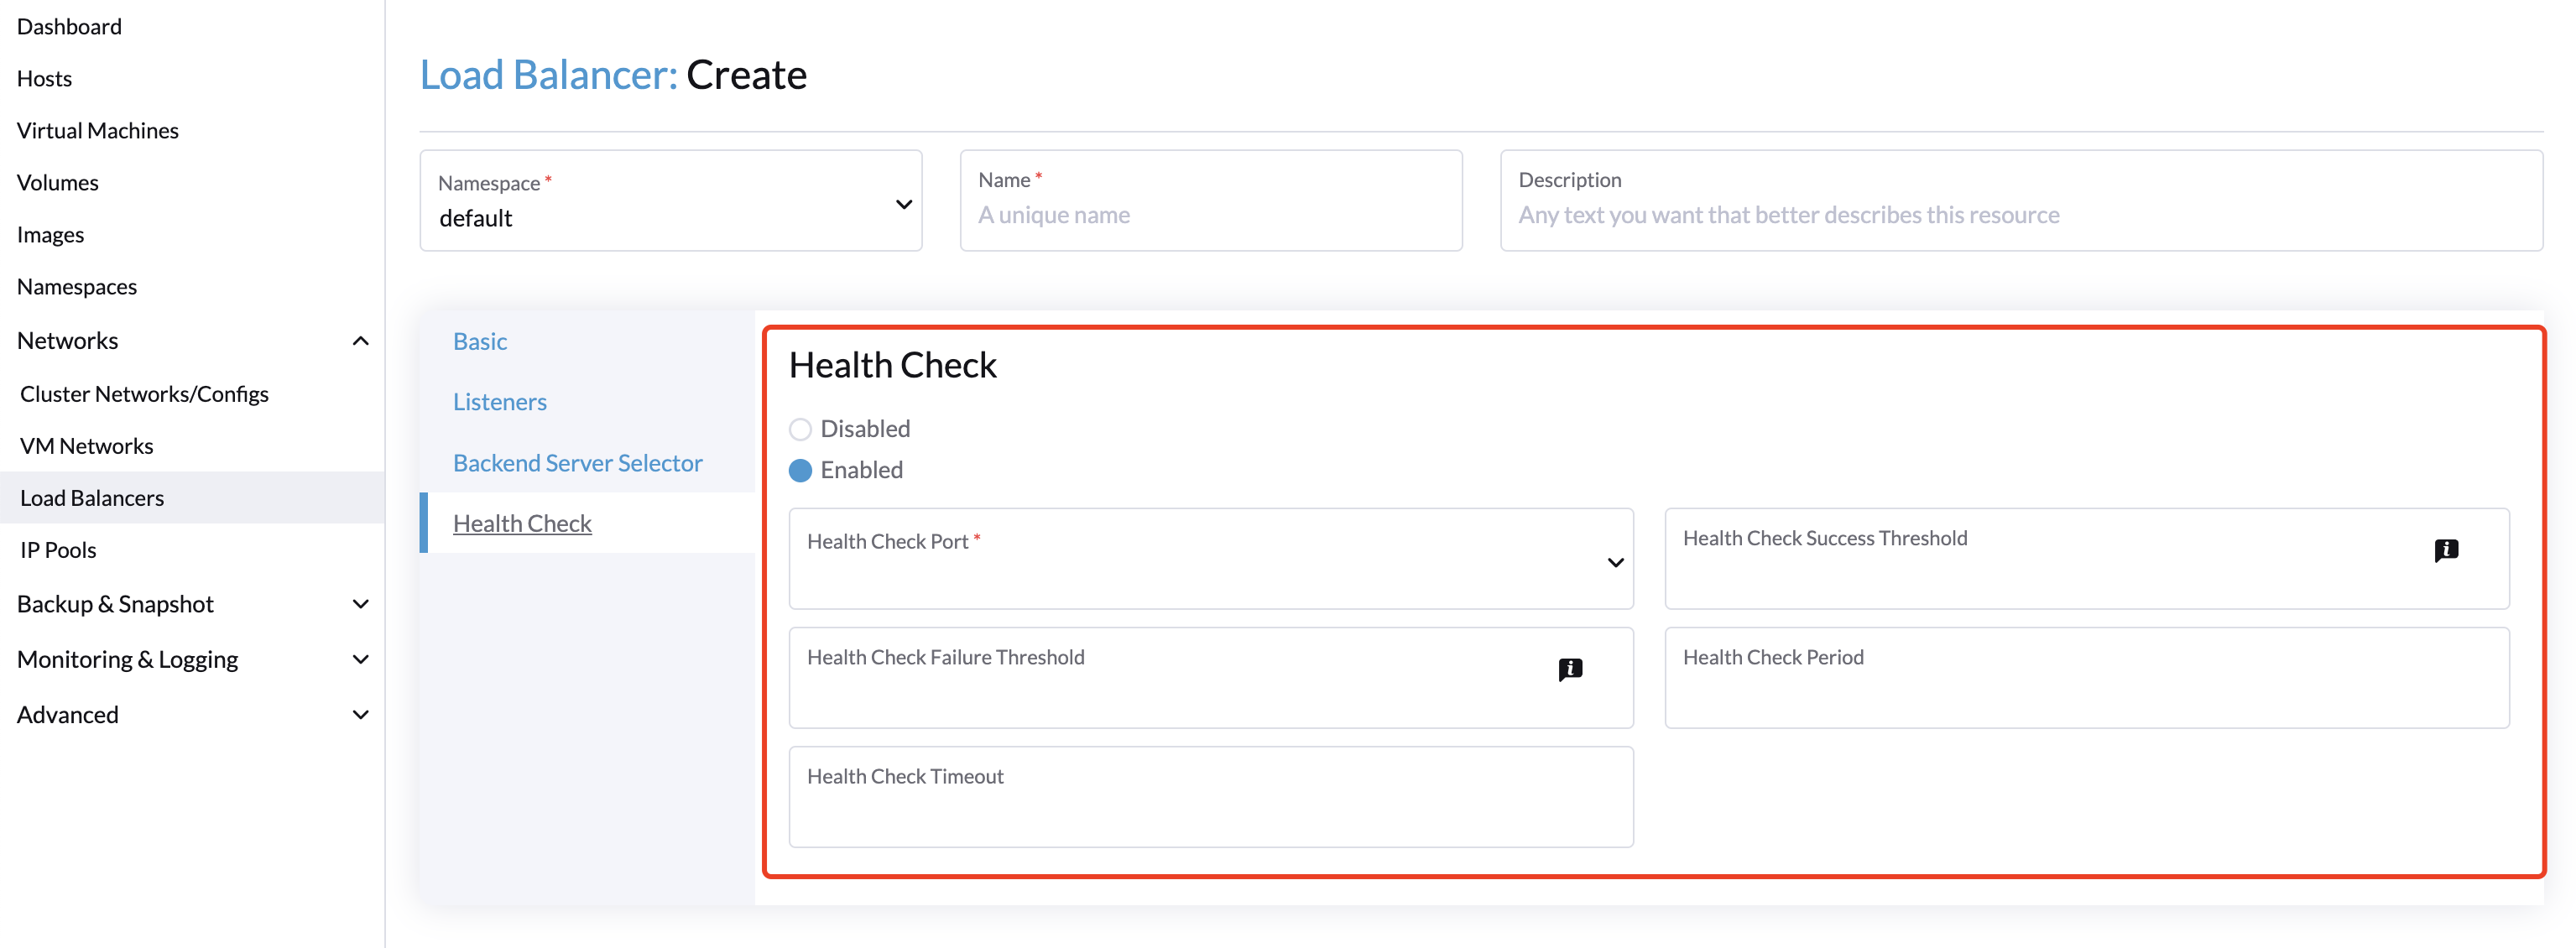Click the info icon beside Health Check Failure Threshold
This screenshot has height=948, width=2576.
[x=1570, y=668]
